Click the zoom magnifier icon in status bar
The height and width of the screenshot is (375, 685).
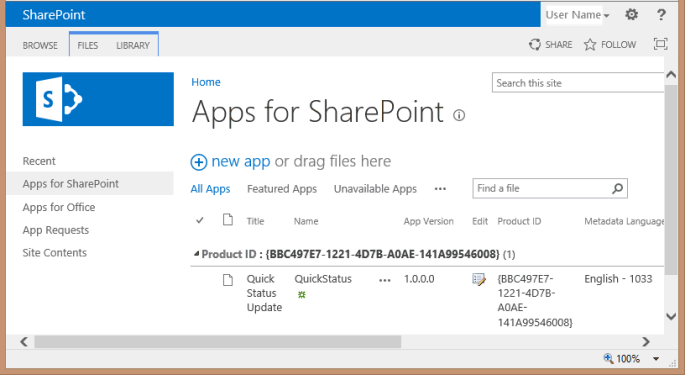point(608,358)
